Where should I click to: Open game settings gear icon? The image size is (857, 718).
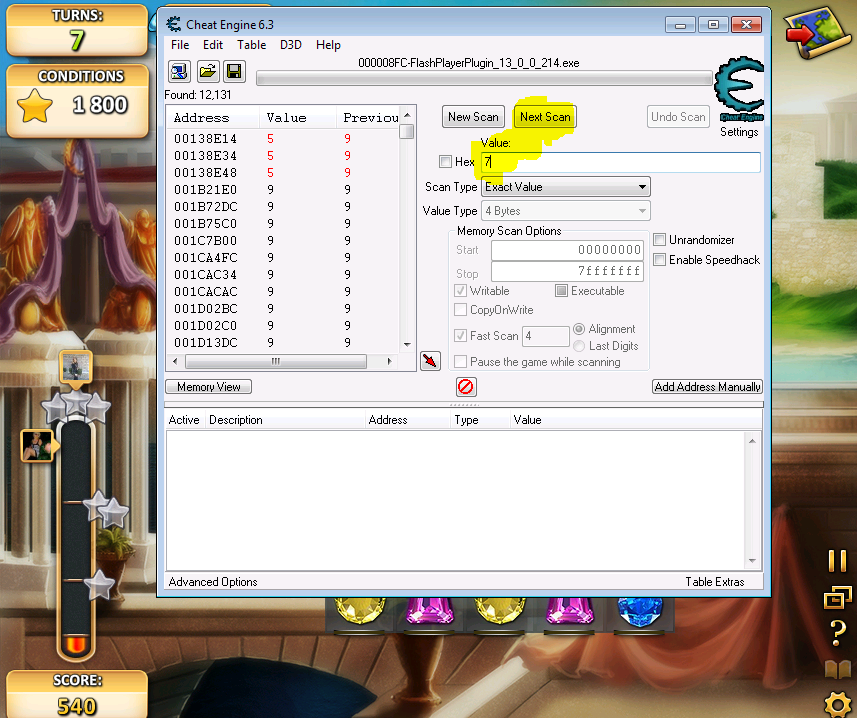(x=839, y=705)
